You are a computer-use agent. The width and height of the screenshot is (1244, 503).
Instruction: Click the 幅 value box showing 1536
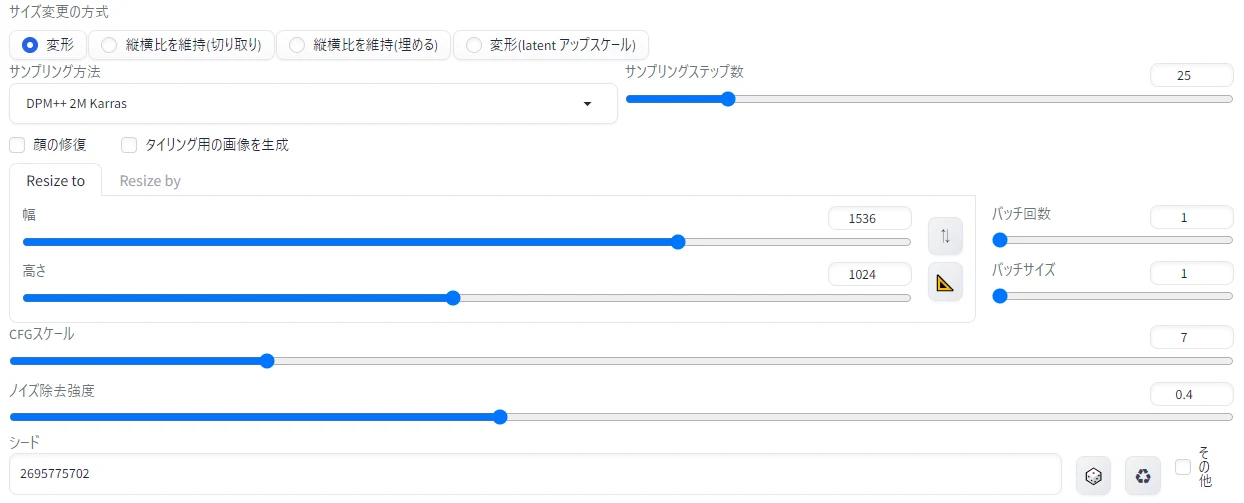[x=870, y=218]
